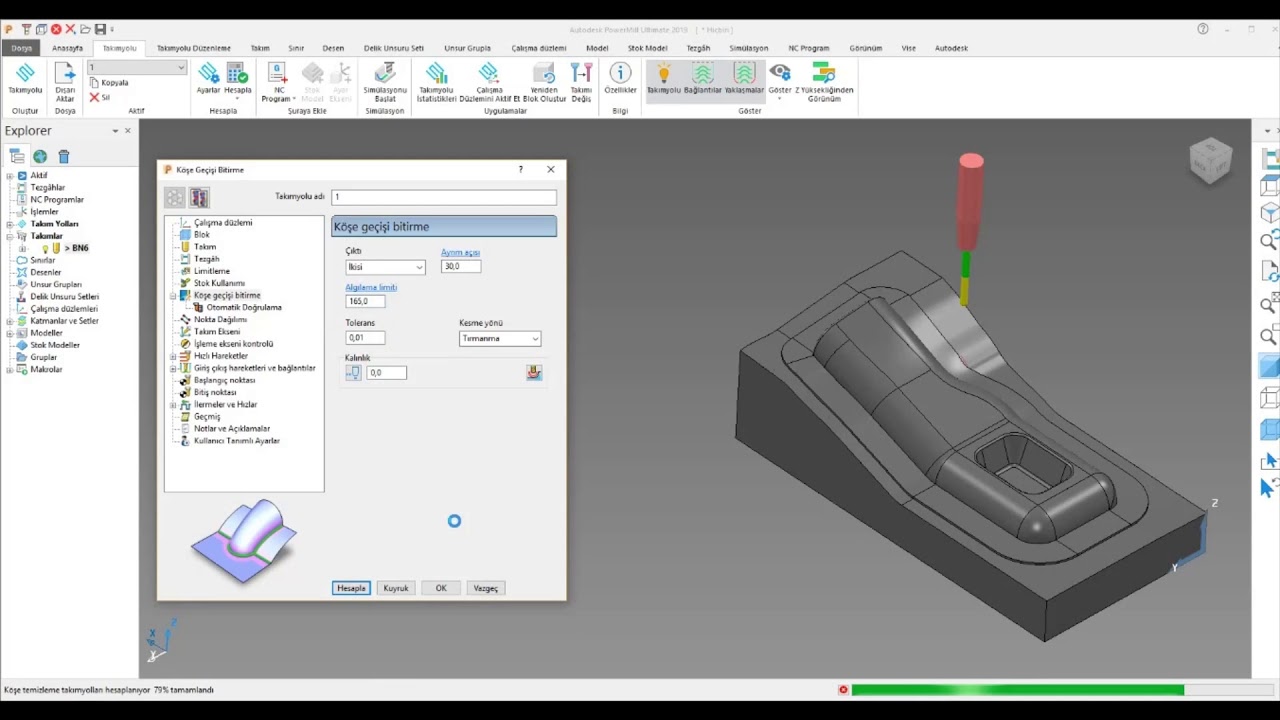The width and height of the screenshot is (1280, 720).
Task: Expand the Takım Yolları node in Explorer
Action: click(10, 224)
